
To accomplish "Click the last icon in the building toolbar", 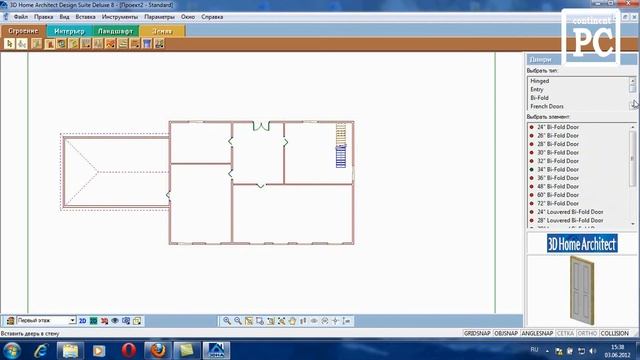I will (159, 43).
